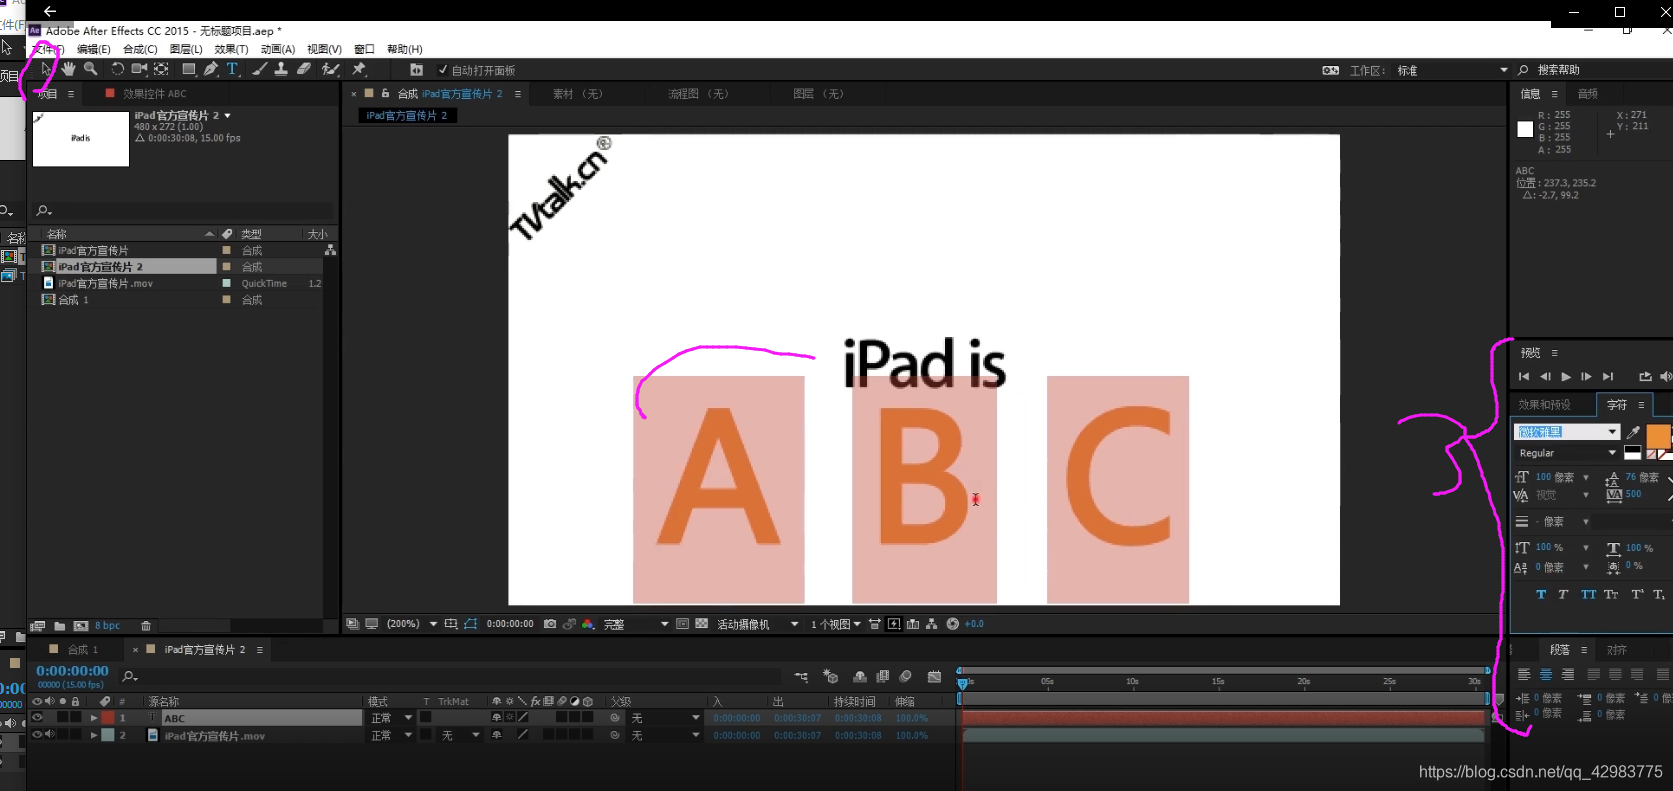The height and width of the screenshot is (791, 1673).
Task: Open the 活动摄像机 camera dropdown
Action: tap(757, 624)
